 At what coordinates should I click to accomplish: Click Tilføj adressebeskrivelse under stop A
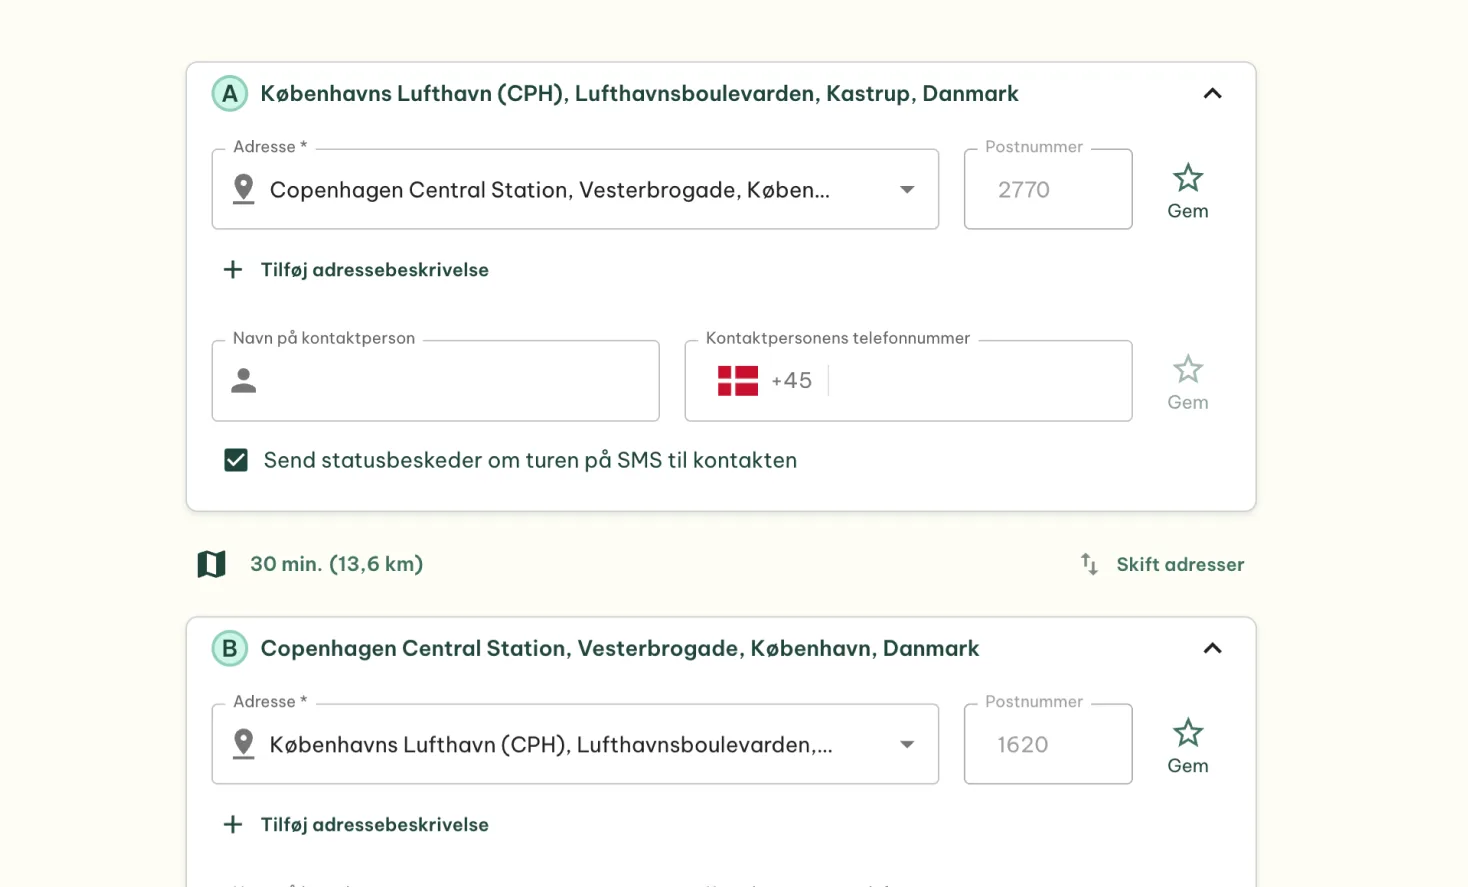coord(374,269)
